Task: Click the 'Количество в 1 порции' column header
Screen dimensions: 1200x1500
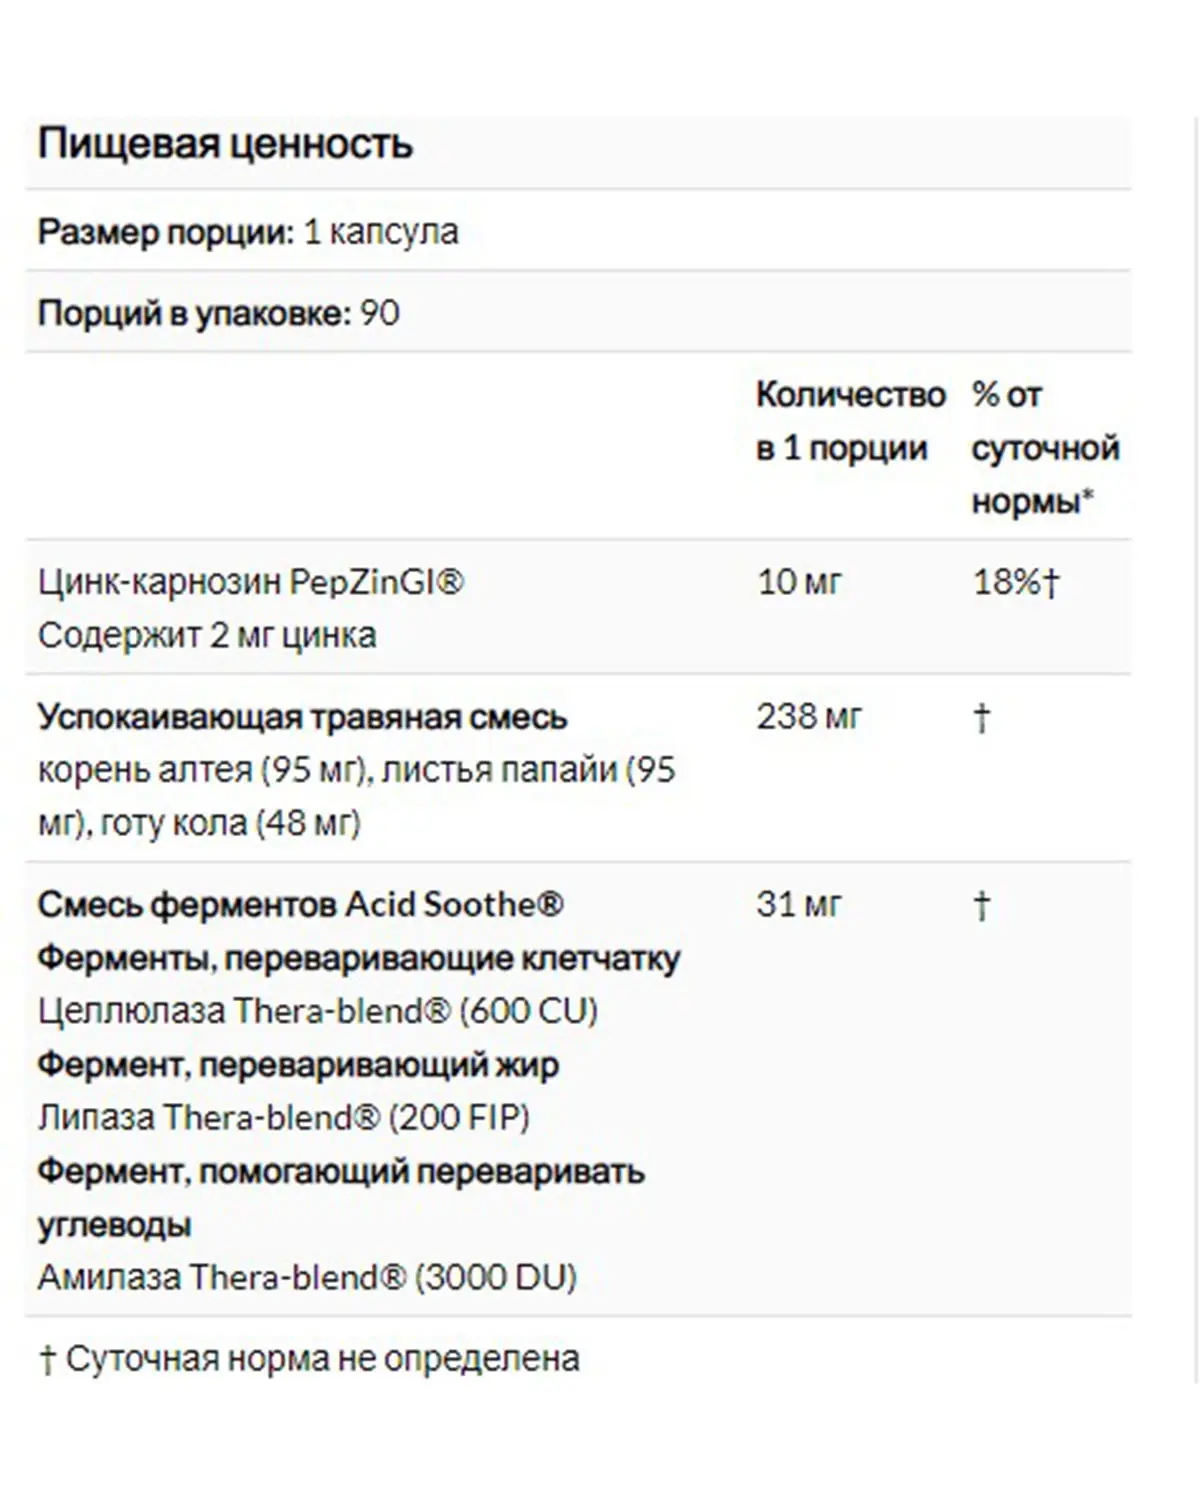Action: pos(850,421)
